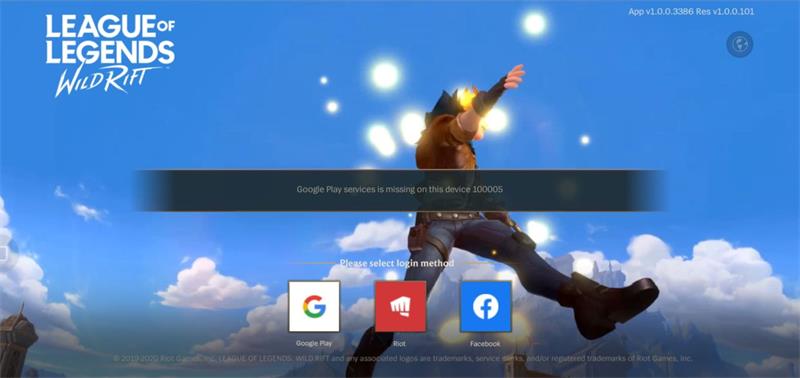800x378 pixels.
Task: Open the globe region selector
Action: [739, 44]
